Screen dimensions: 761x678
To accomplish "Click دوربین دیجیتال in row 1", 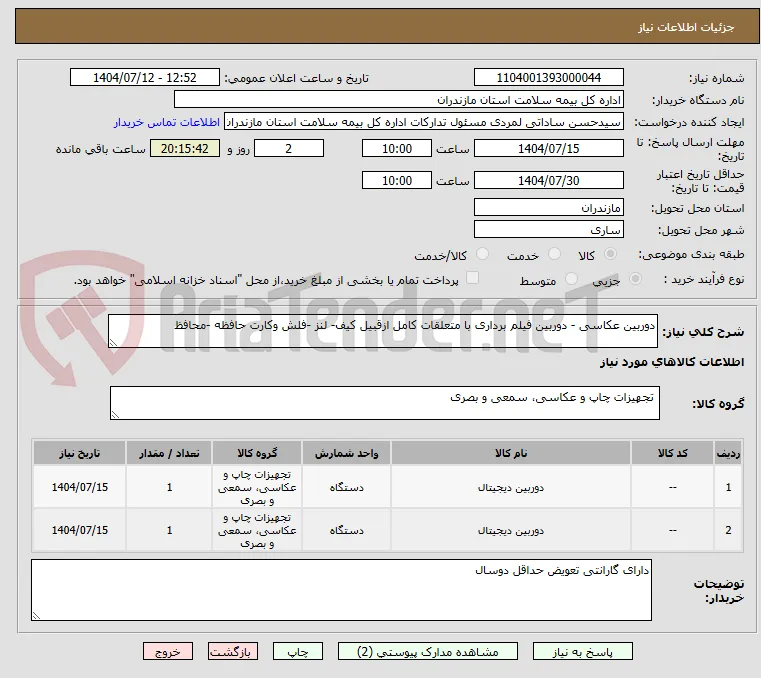I will tap(511, 487).
